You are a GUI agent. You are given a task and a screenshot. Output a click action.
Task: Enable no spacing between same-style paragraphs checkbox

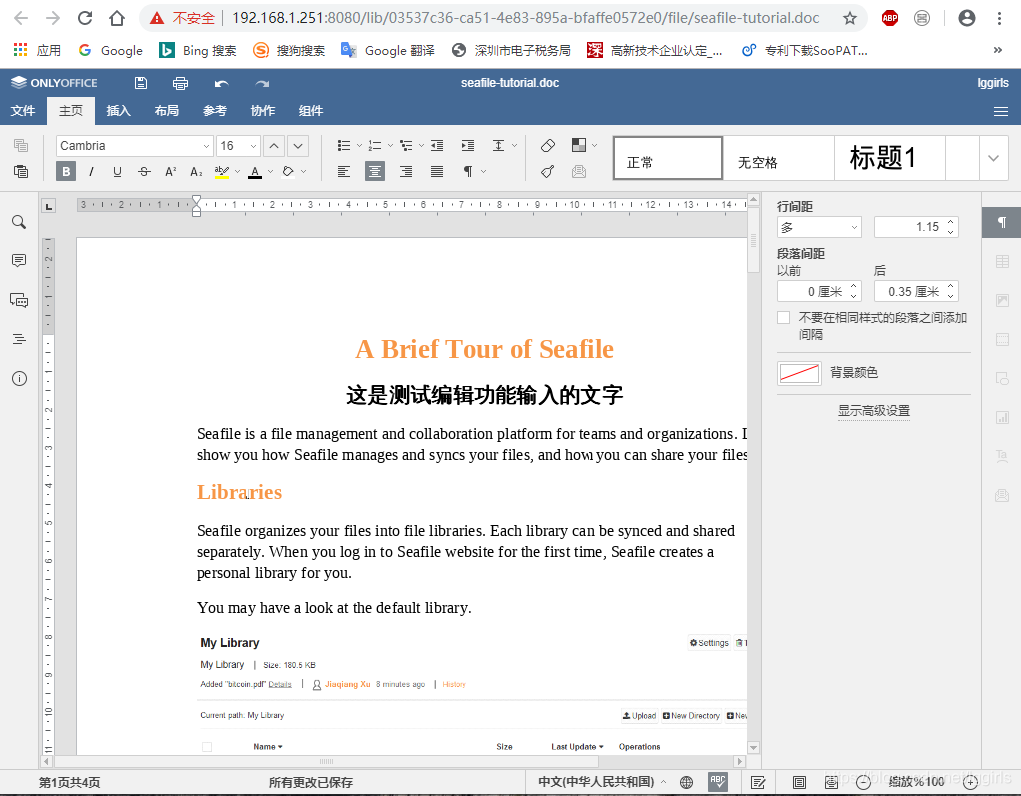click(x=784, y=318)
